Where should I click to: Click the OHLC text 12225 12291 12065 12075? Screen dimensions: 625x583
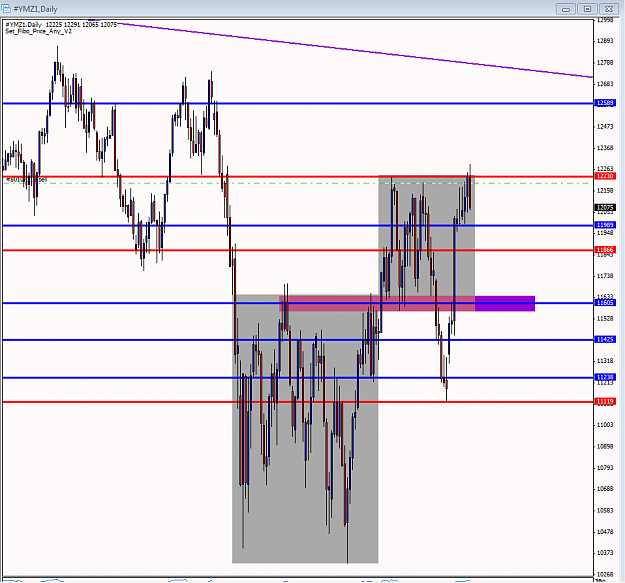pyautogui.click(x=81, y=25)
